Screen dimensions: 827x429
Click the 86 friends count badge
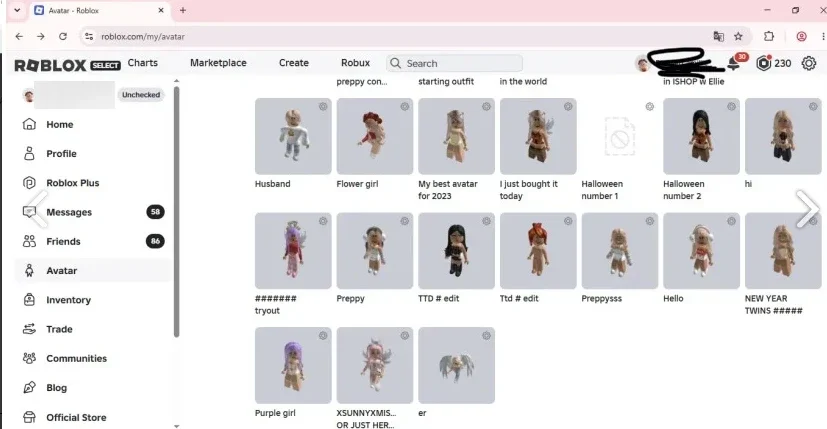[x=155, y=241]
